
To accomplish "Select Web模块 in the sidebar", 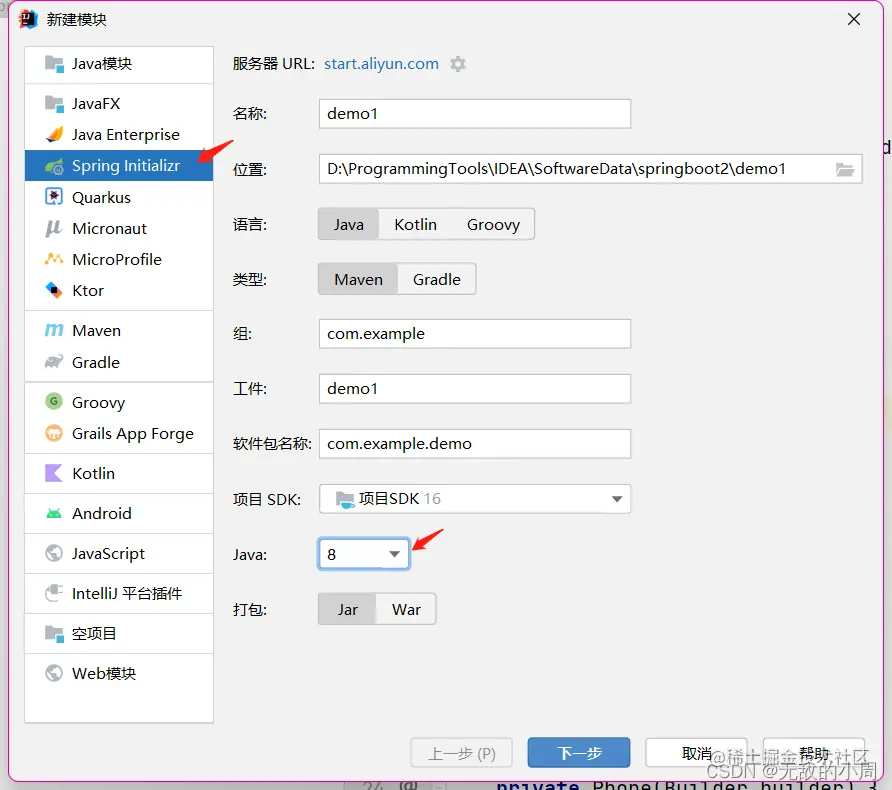I will [x=119, y=673].
